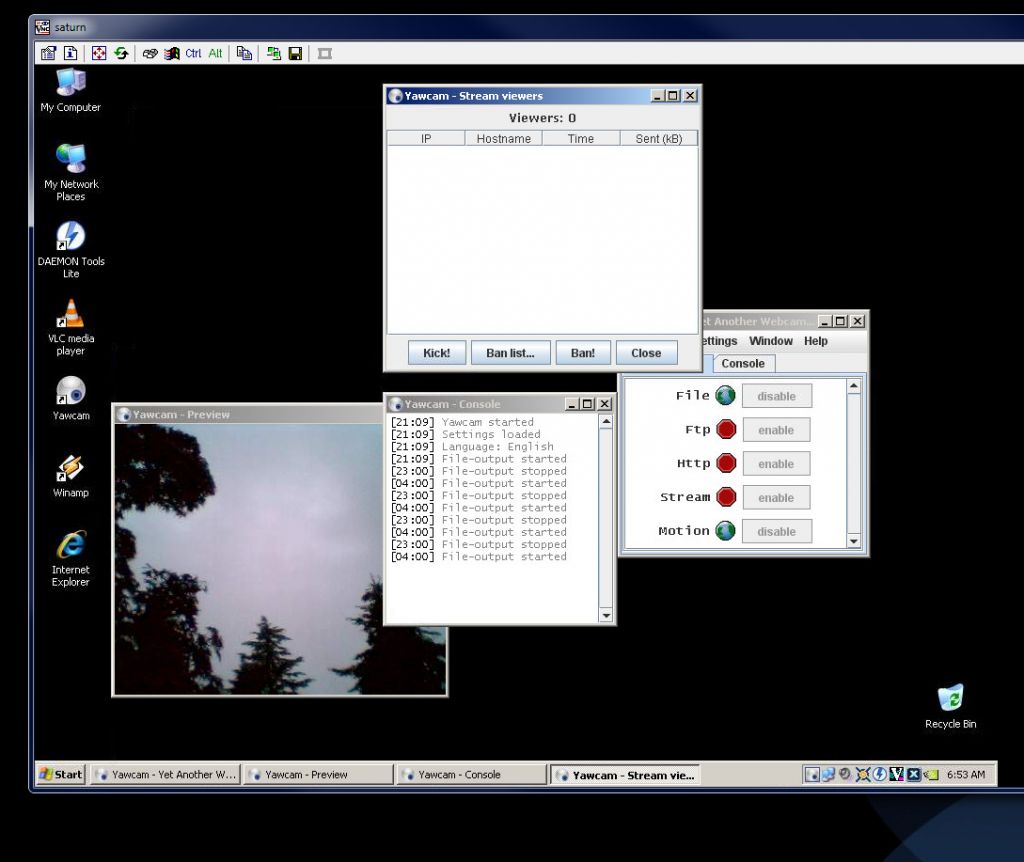Sort viewers by the Hostname column header

[x=504, y=138]
